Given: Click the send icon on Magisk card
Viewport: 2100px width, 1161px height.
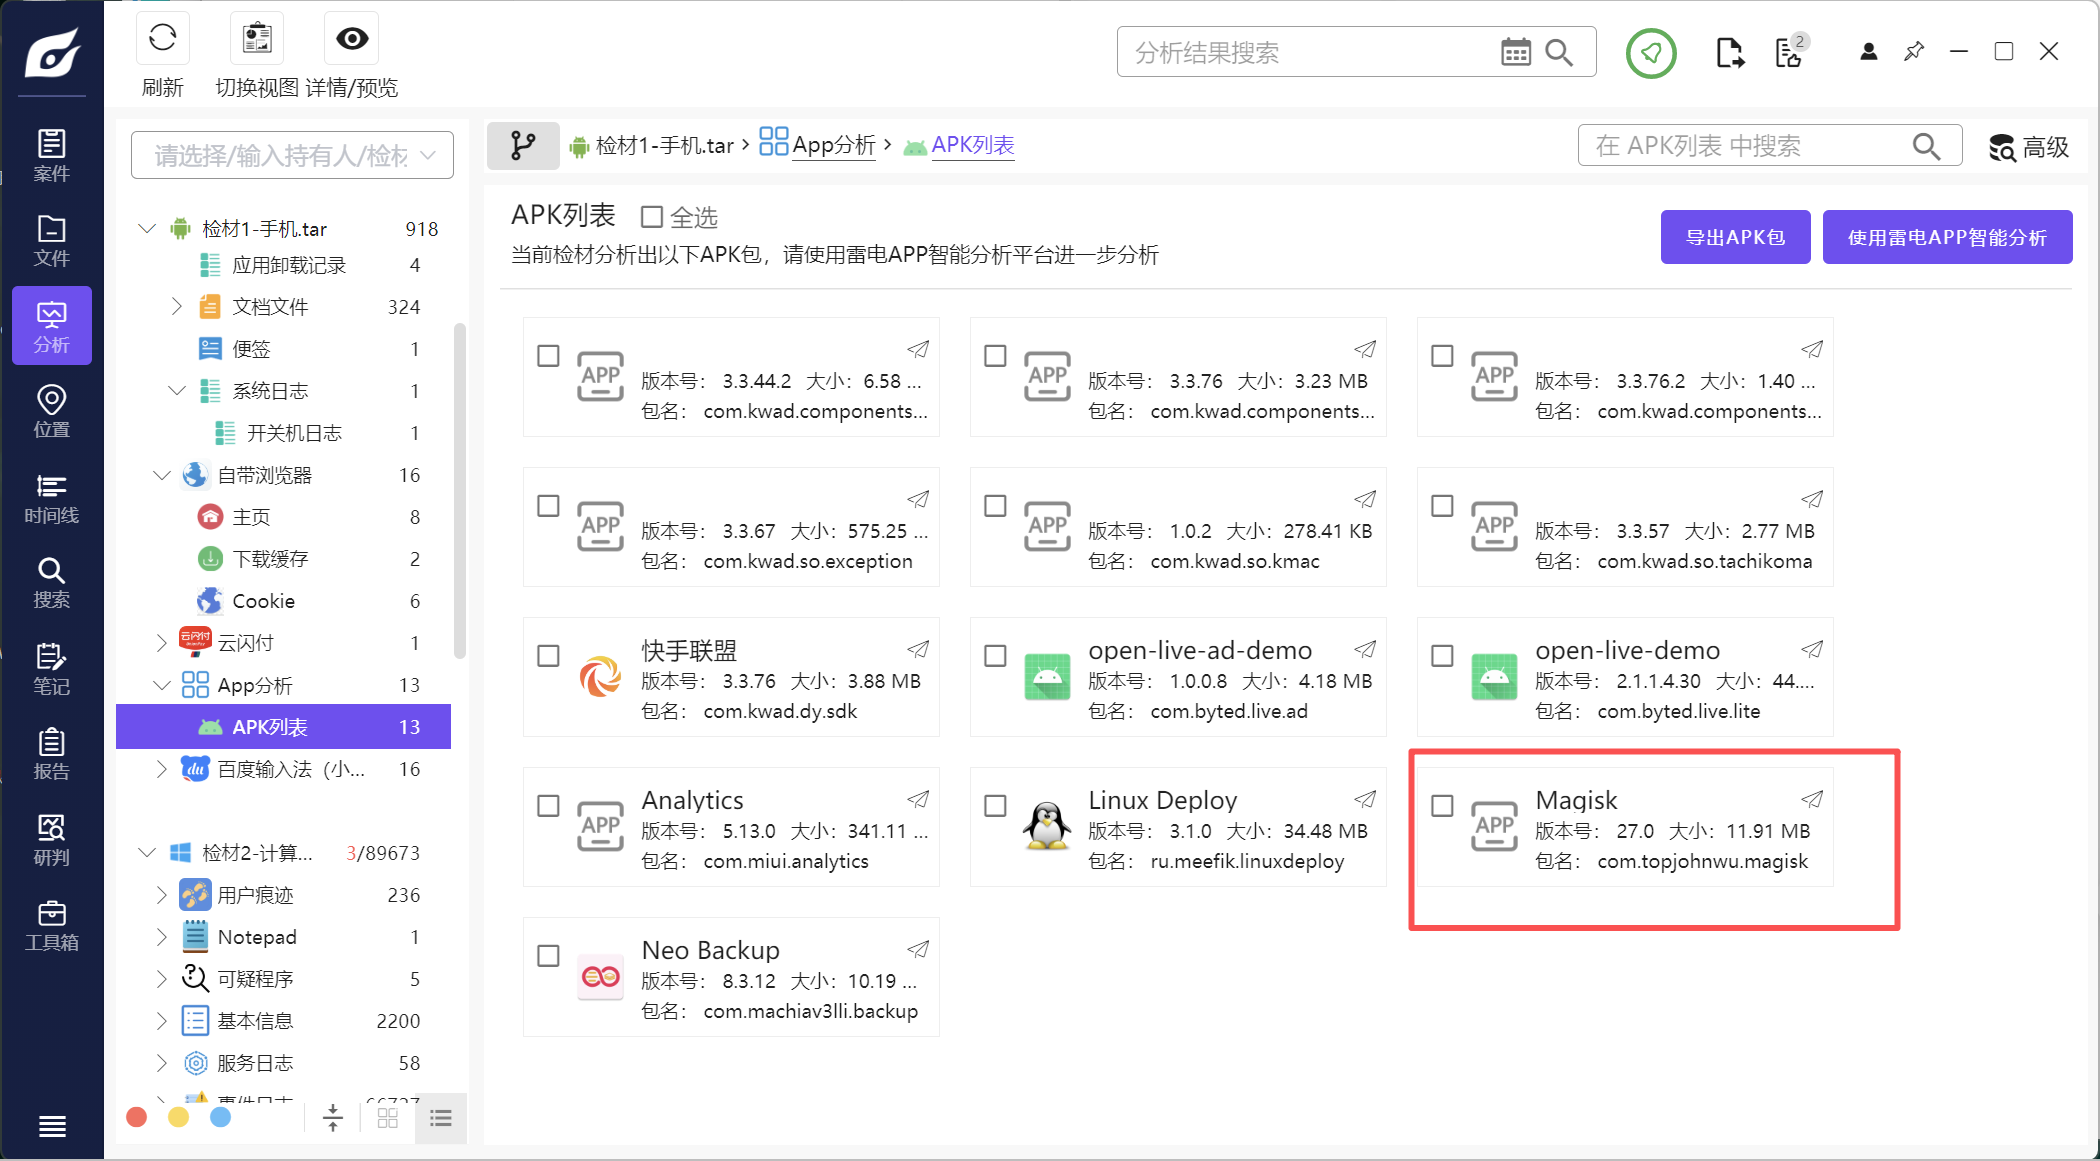Looking at the screenshot, I should click(x=1812, y=799).
